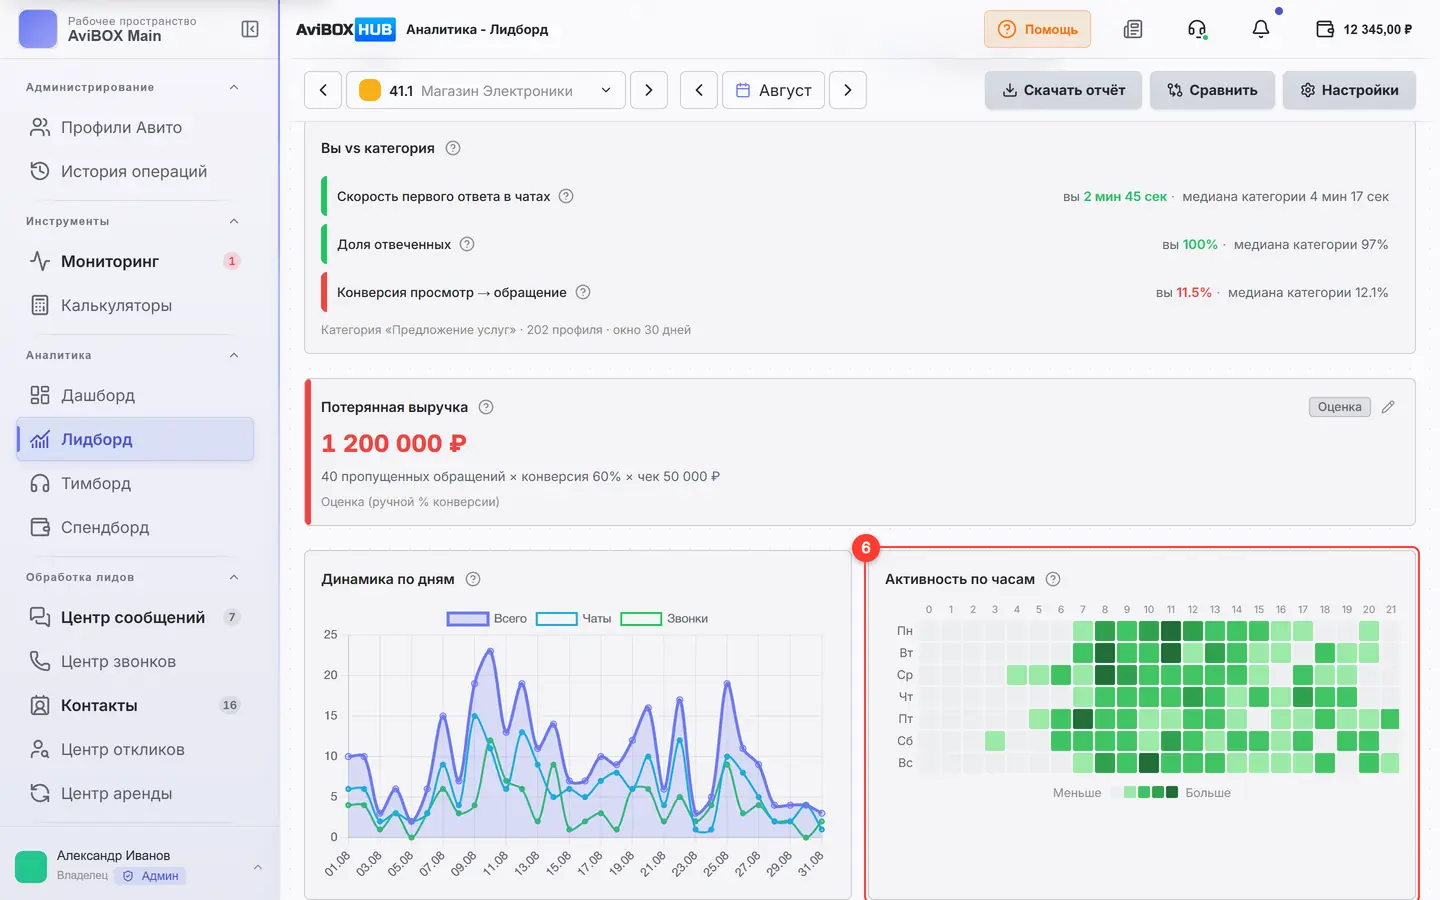
Task: Click the Оценка badge
Action: pyautogui.click(x=1339, y=407)
